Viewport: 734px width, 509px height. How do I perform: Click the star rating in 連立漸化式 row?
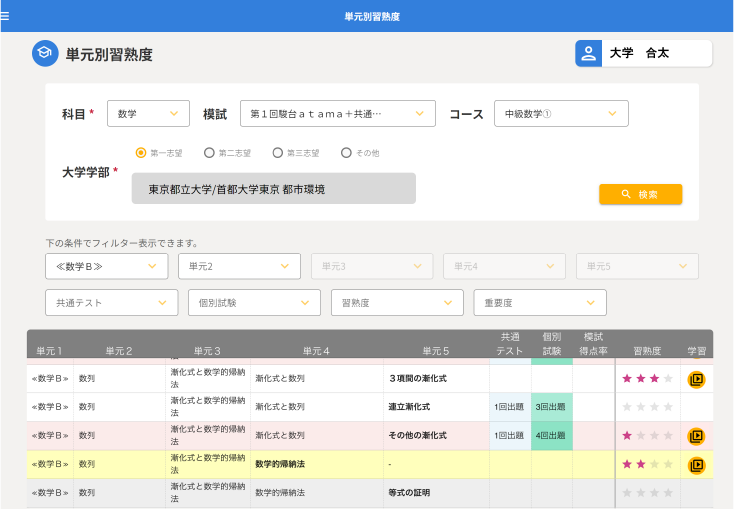647,407
